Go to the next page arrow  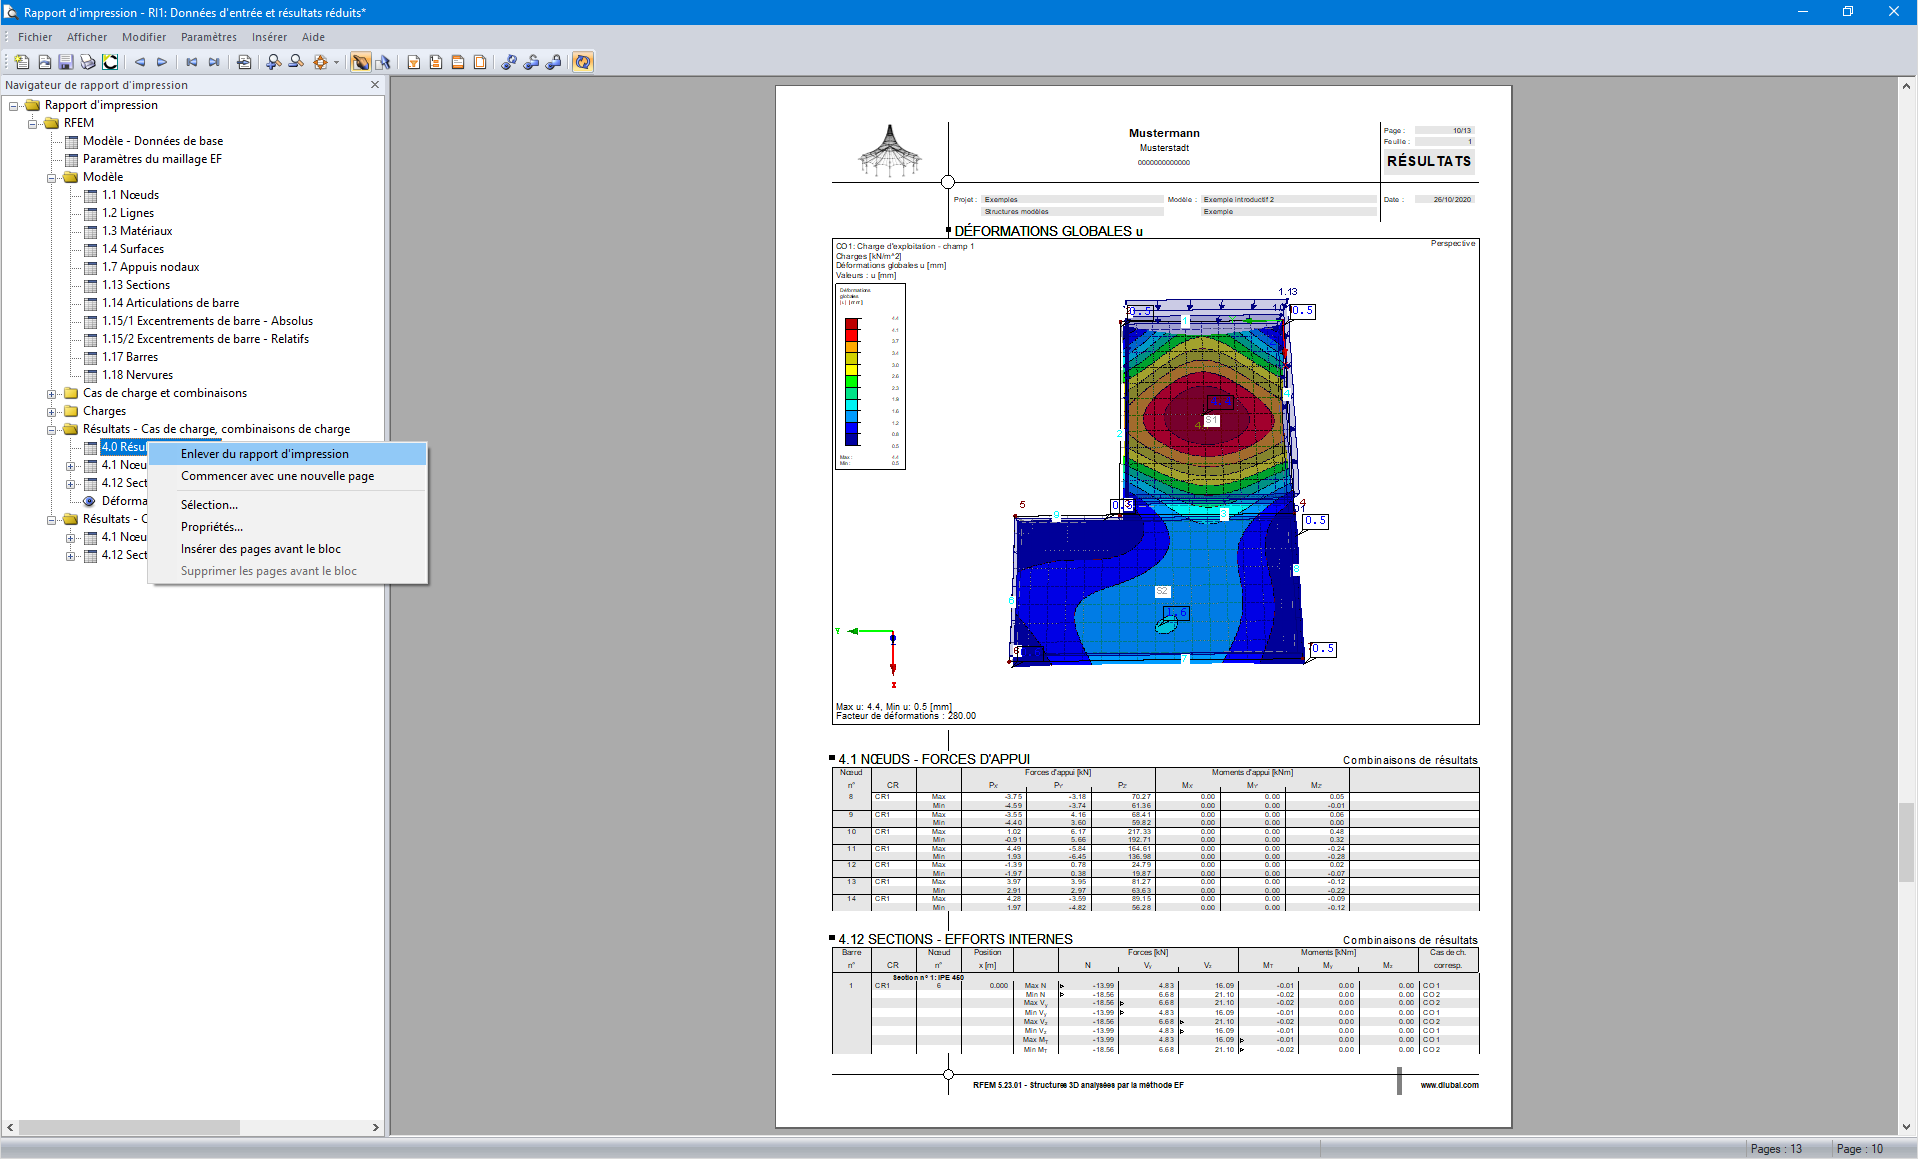(162, 62)
